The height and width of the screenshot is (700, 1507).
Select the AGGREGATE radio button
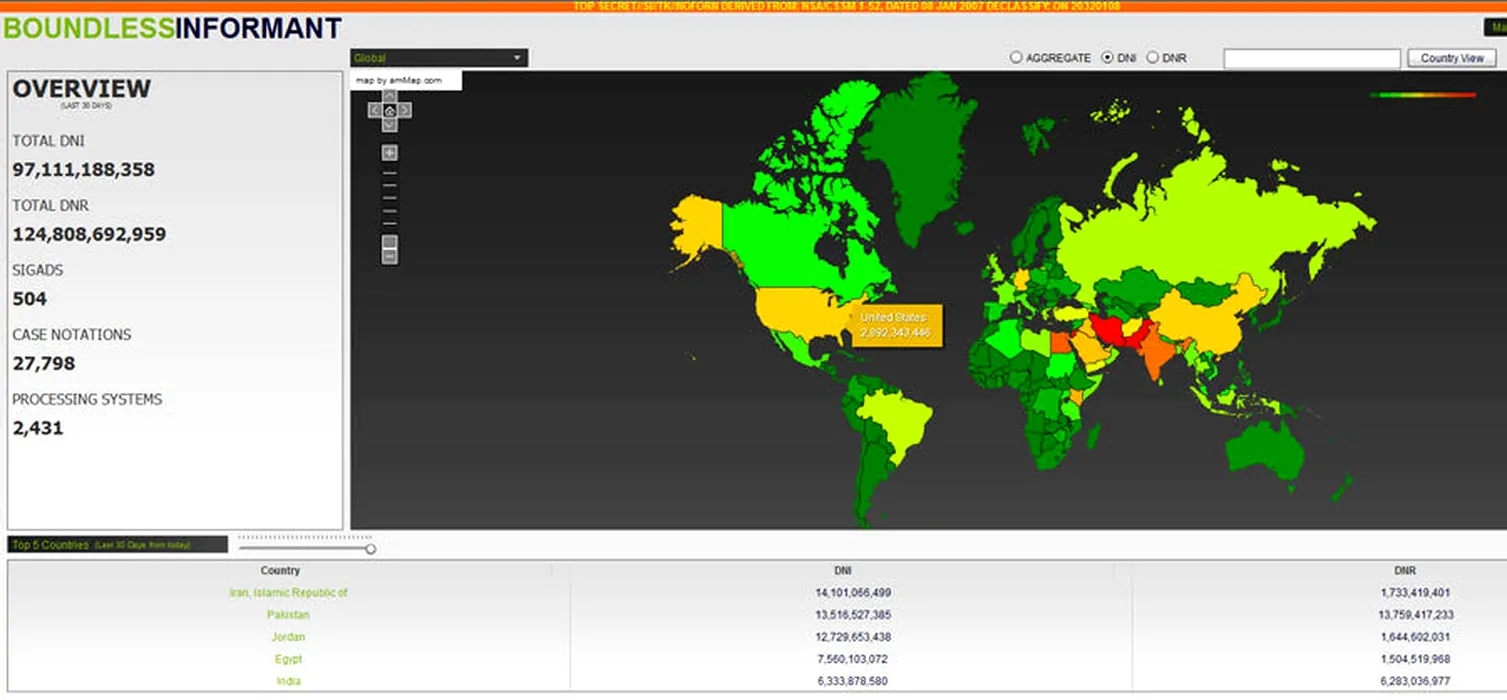pyautogui.click(x=1016, y=58)
